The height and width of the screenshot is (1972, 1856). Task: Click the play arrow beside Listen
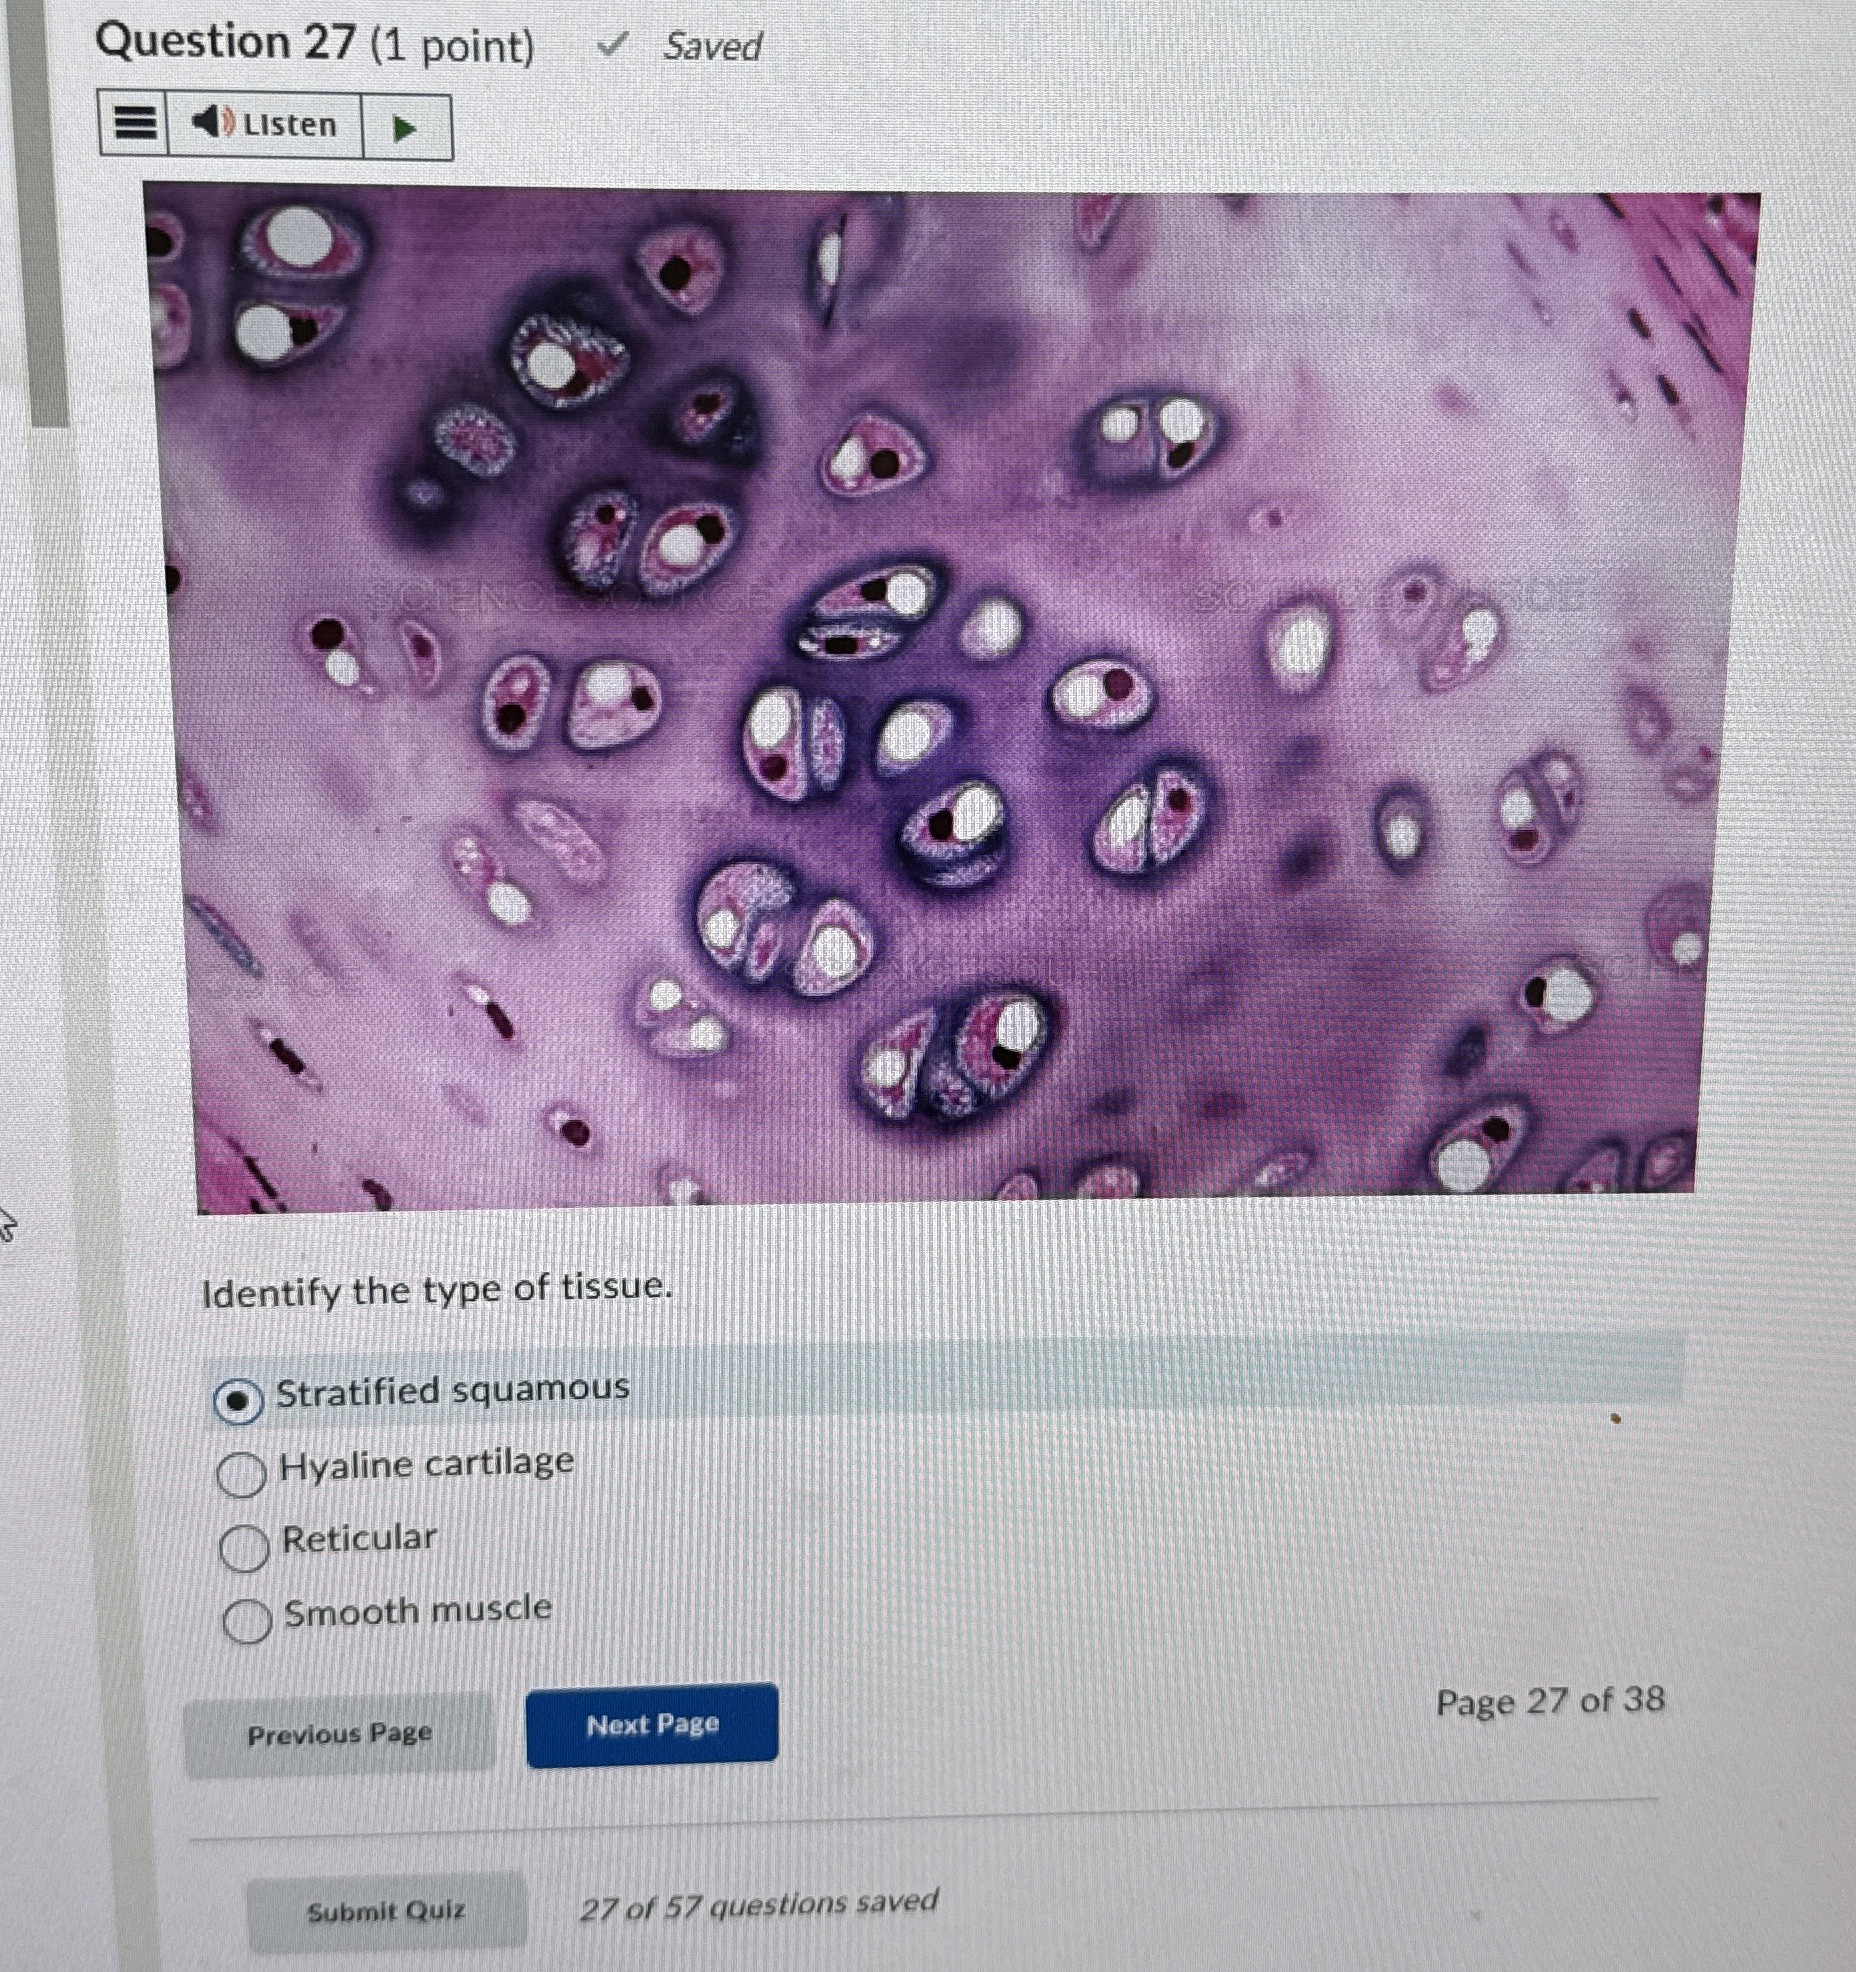(405, 128)
